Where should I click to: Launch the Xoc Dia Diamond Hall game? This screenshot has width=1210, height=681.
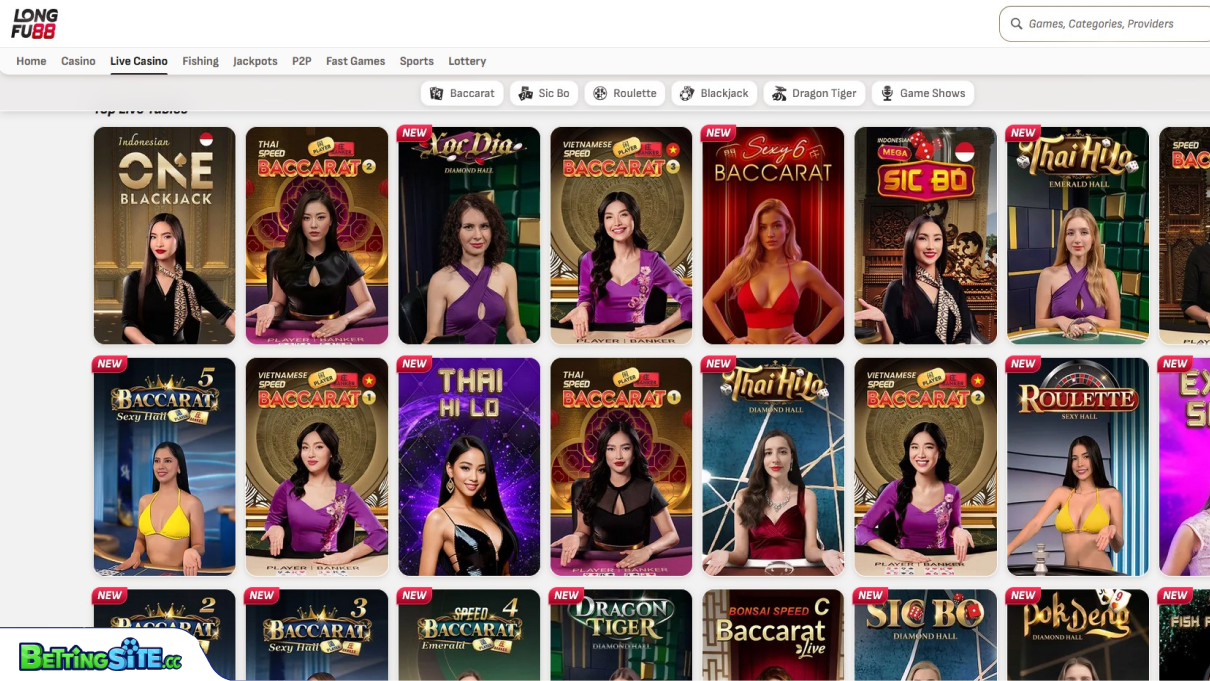(x=469, y=235)
